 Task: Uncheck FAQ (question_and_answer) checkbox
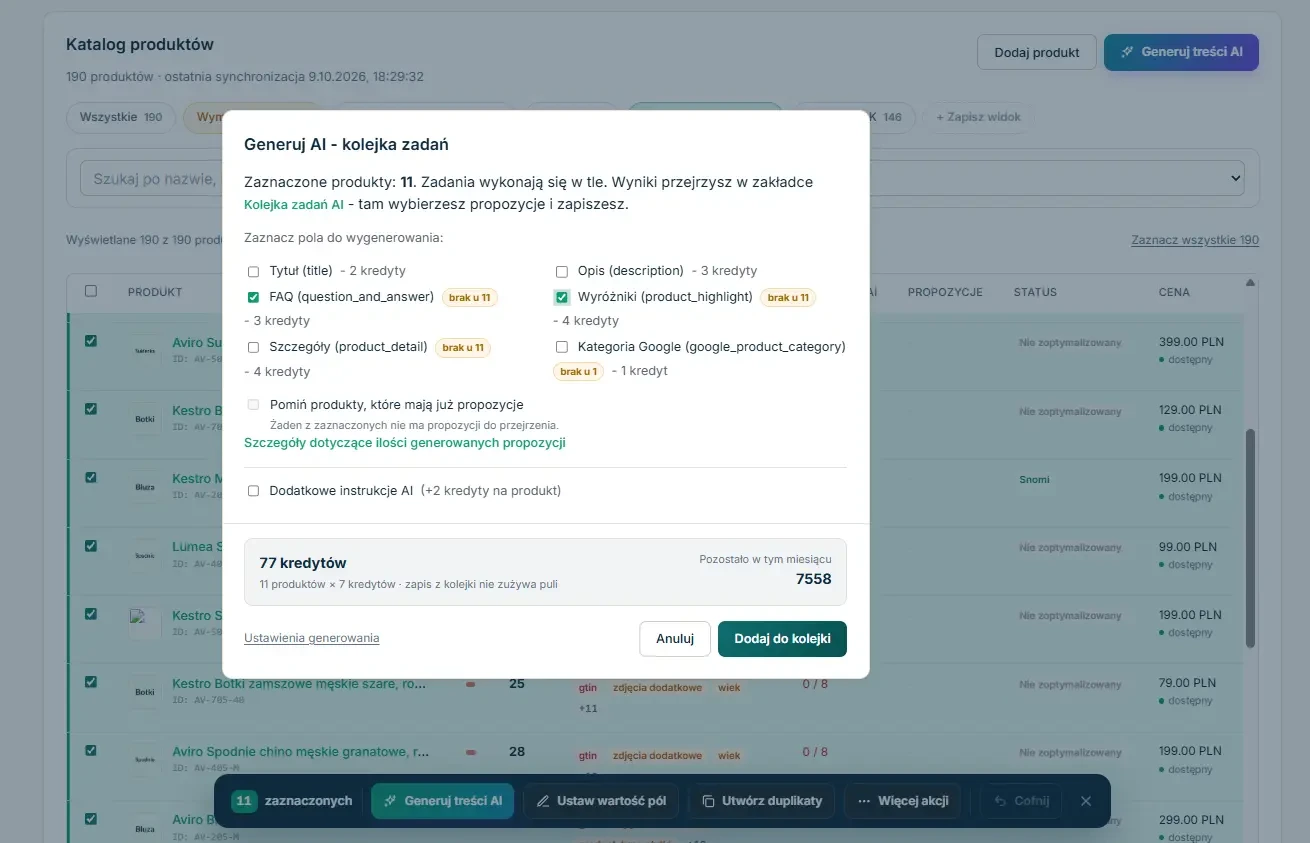pos(253,297)
